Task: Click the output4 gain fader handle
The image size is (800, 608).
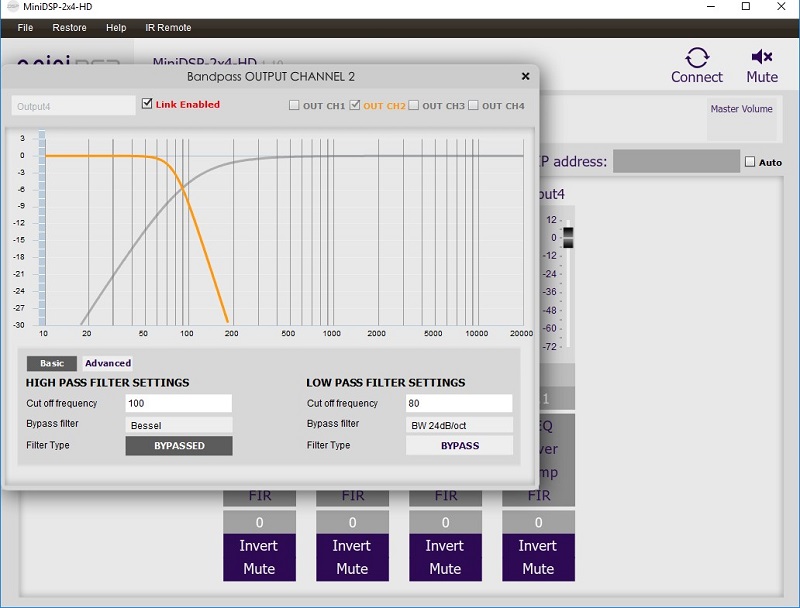Action: pos(568,238)
